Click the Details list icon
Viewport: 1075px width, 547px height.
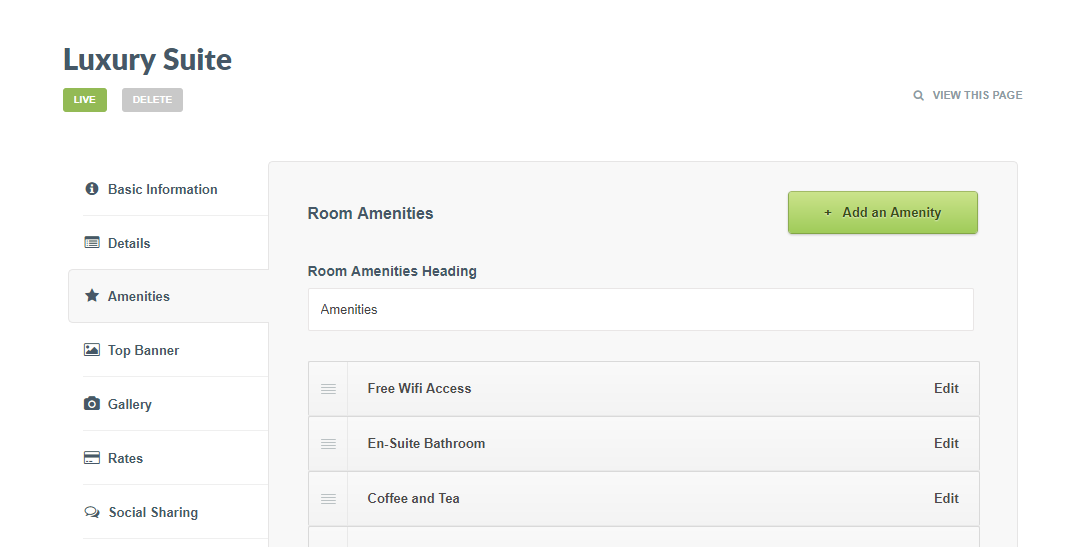[92, 243]
